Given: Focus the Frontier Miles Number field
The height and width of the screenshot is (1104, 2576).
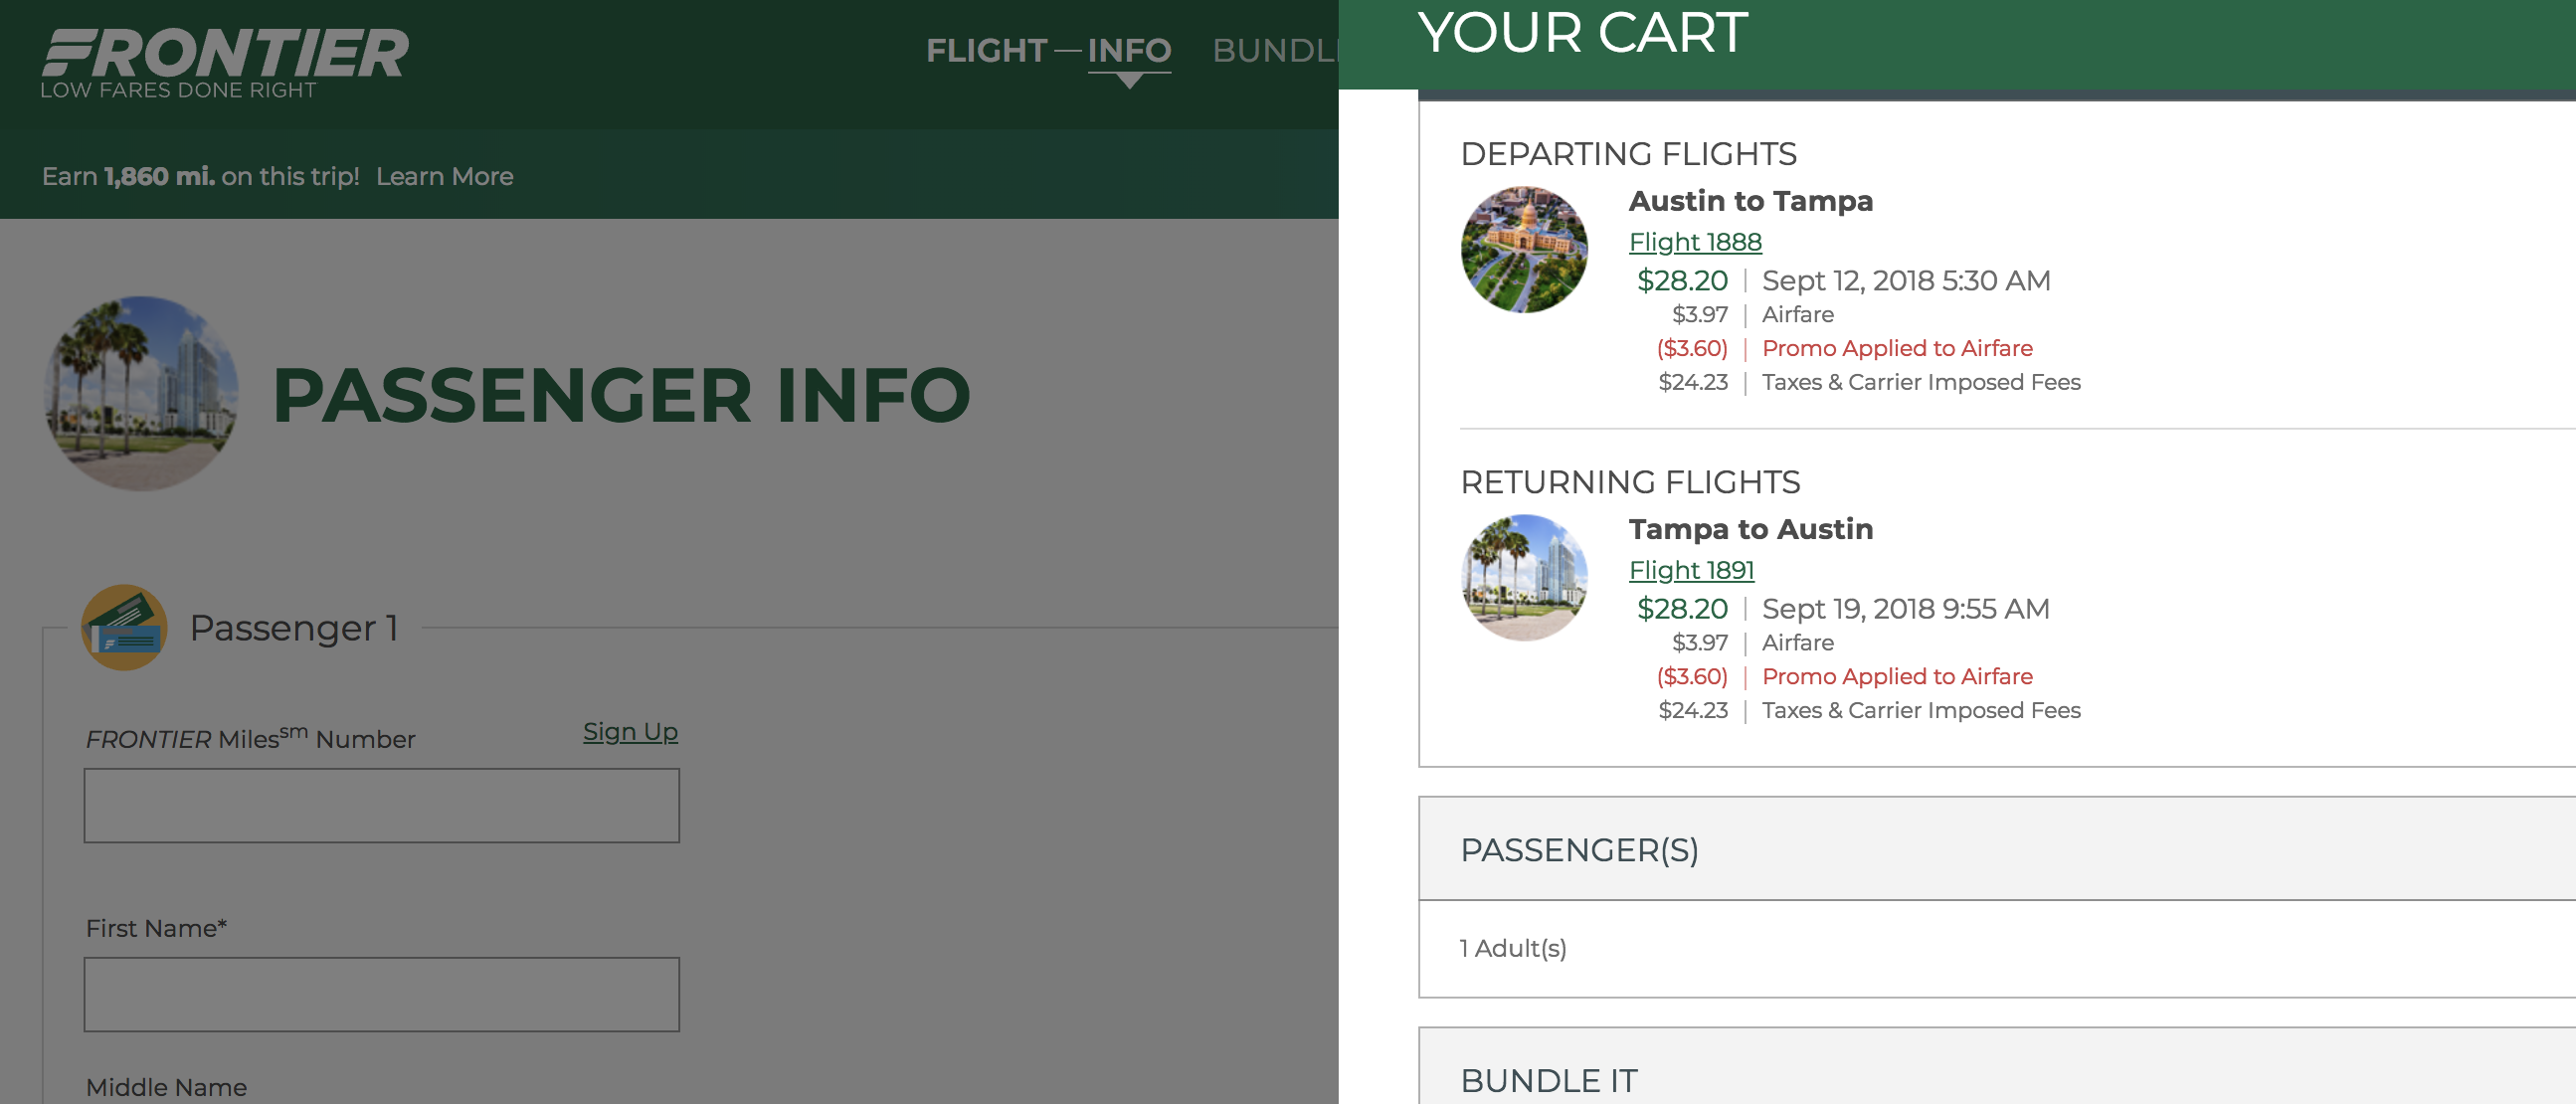Looking at the screenshot, I should [382, 805].
